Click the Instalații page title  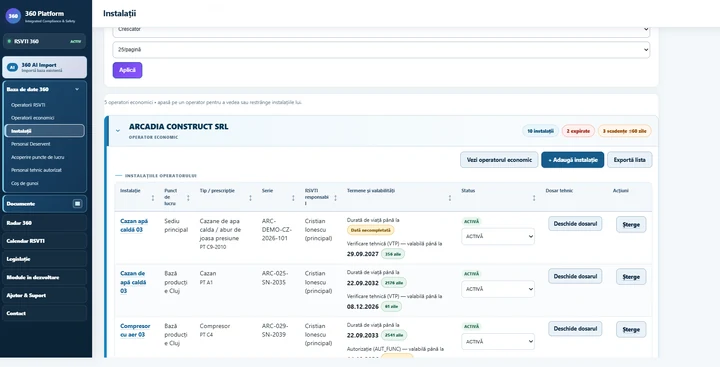point(119,13)
